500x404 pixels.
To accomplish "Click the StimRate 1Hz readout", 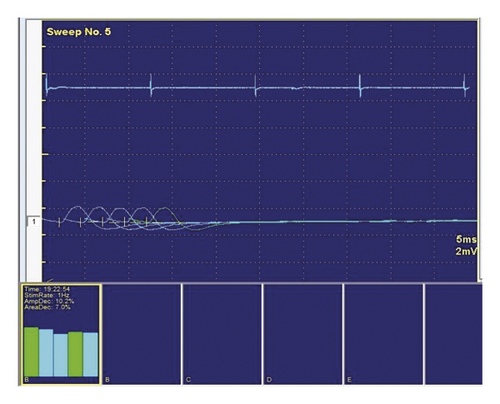I will (x=47, y=295).
